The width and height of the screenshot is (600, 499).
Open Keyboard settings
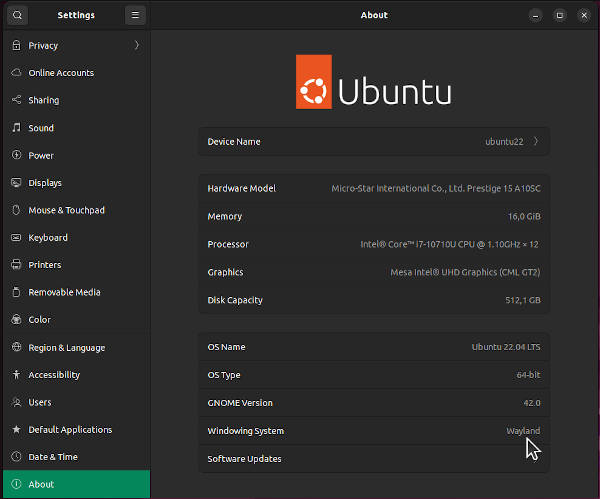click(77, 238)
